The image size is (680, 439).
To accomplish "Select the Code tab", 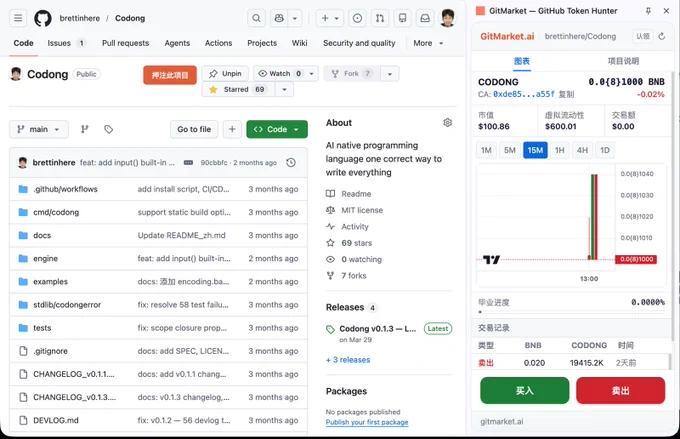I will point(23,43).
